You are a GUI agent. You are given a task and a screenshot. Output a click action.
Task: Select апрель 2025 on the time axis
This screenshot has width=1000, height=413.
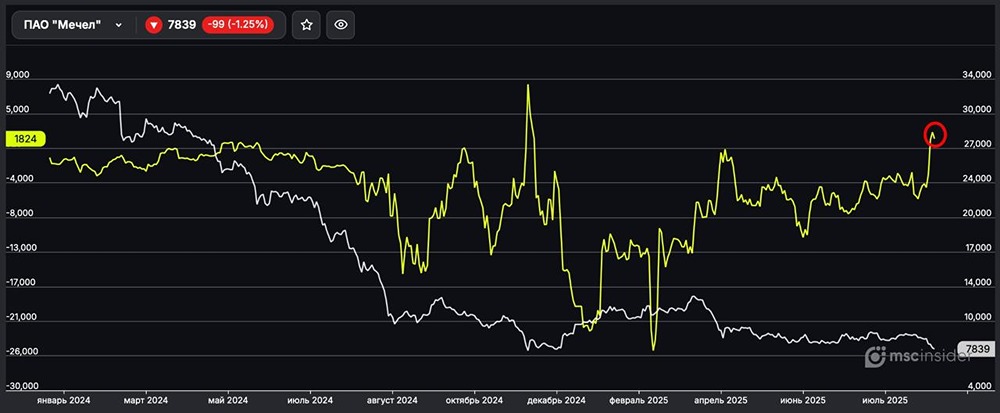coord(718,400)
